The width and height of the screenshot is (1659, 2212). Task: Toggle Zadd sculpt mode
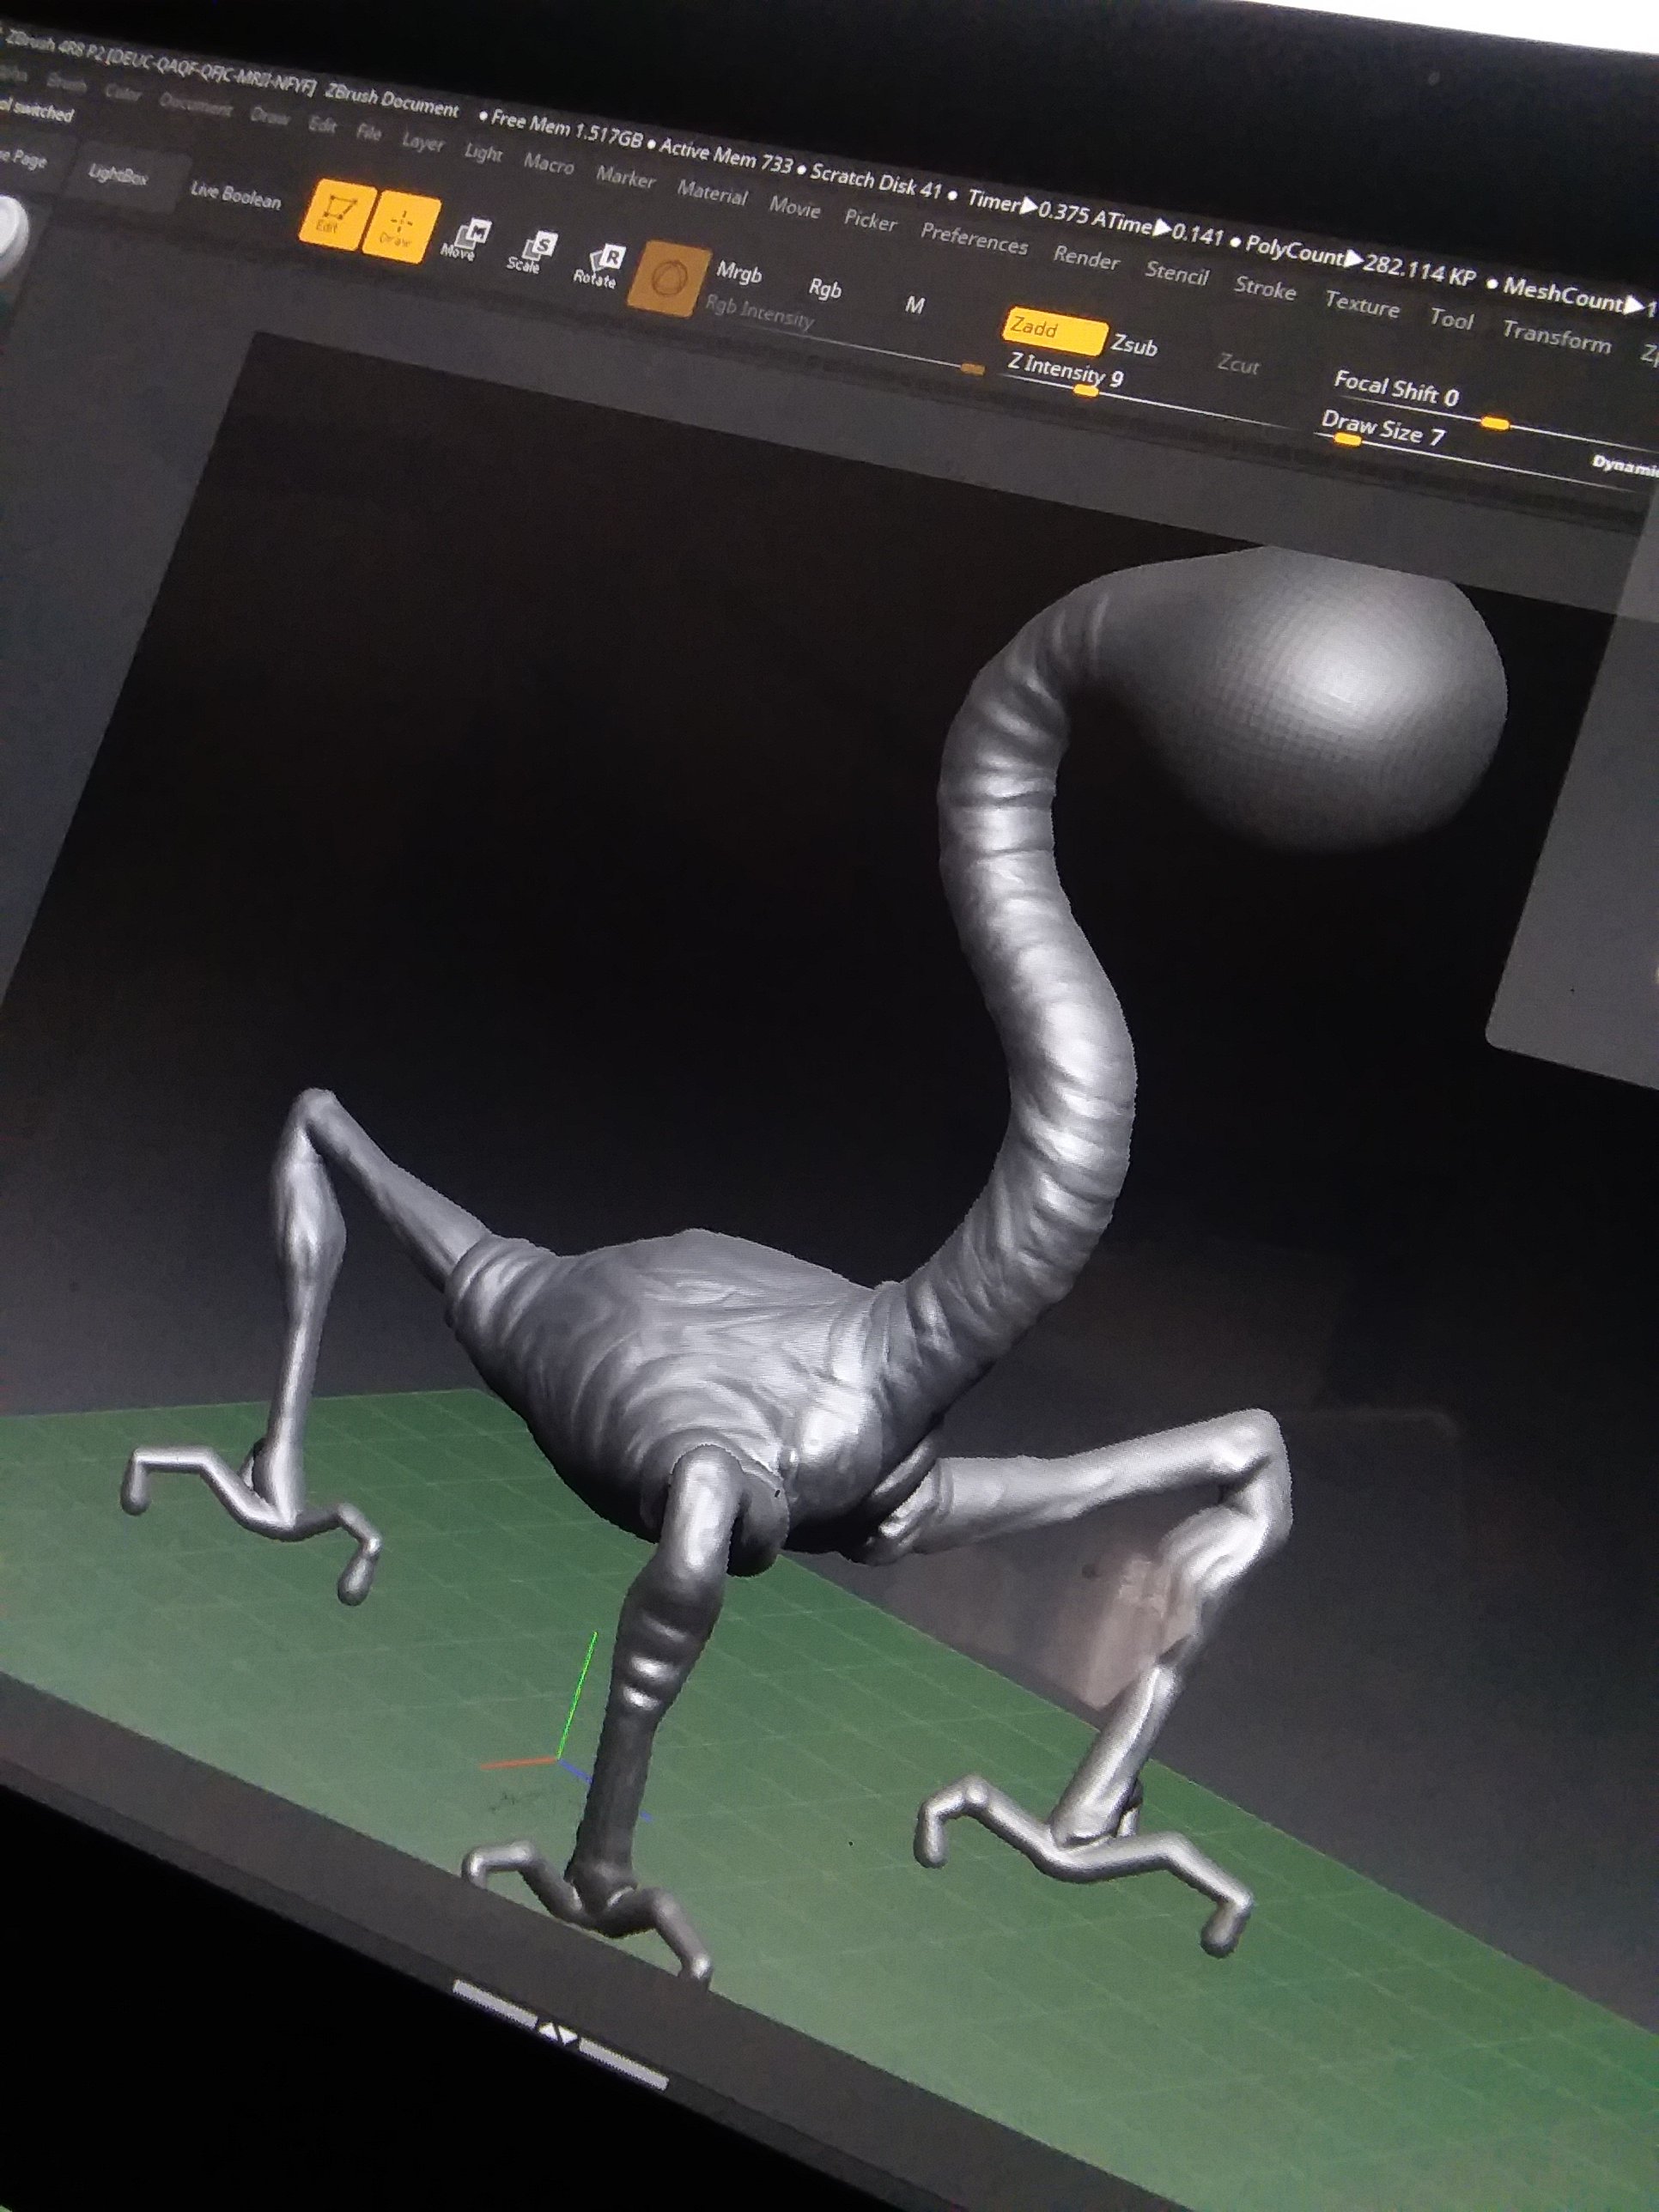(x=1054, y=332)
